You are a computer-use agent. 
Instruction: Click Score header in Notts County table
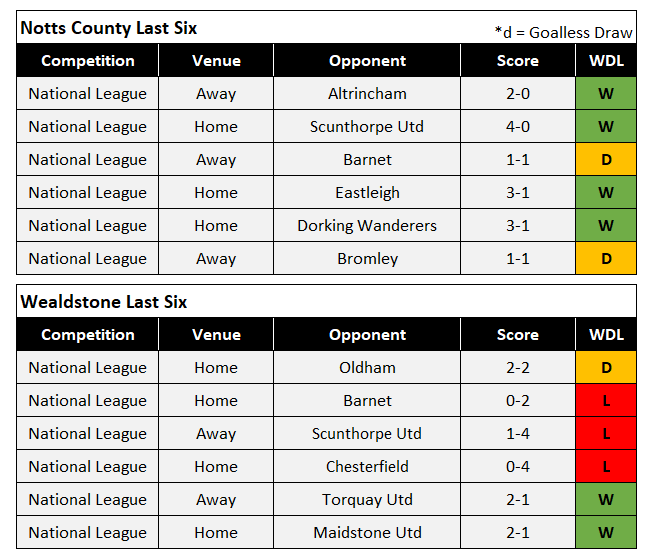click(x=518, y=61)
